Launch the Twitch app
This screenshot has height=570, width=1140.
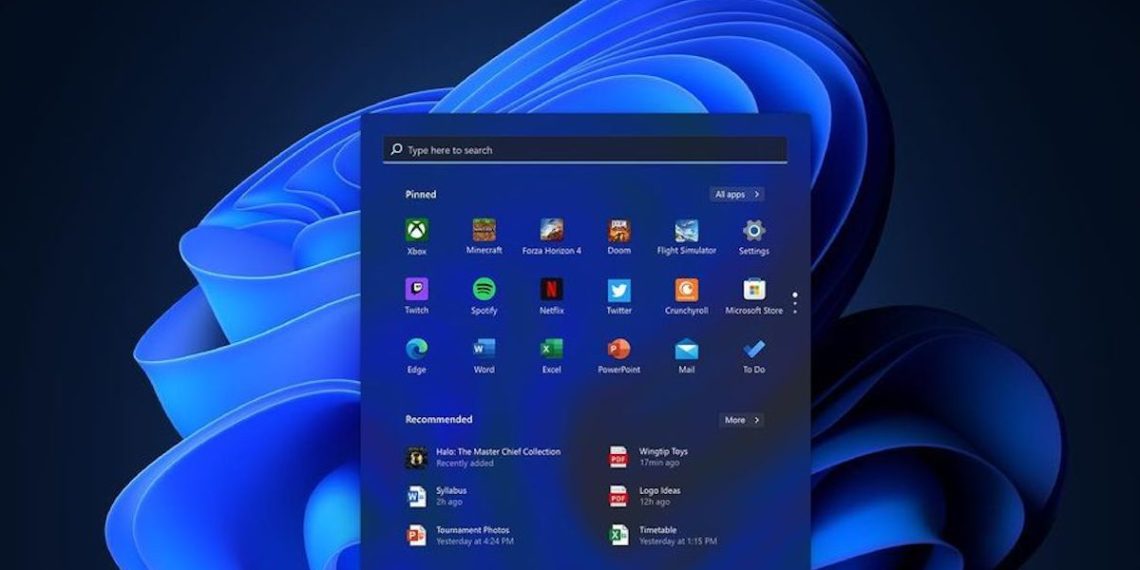(x=417, y=289)
